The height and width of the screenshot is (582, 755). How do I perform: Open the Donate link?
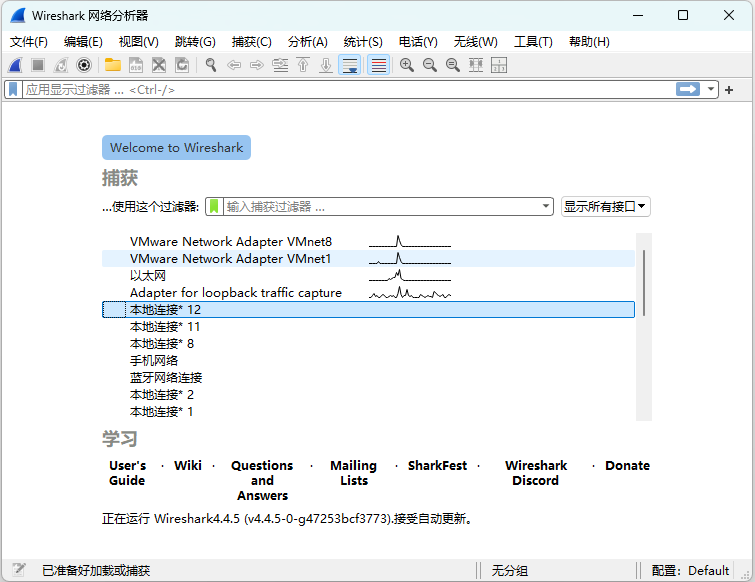coord(627,466)
